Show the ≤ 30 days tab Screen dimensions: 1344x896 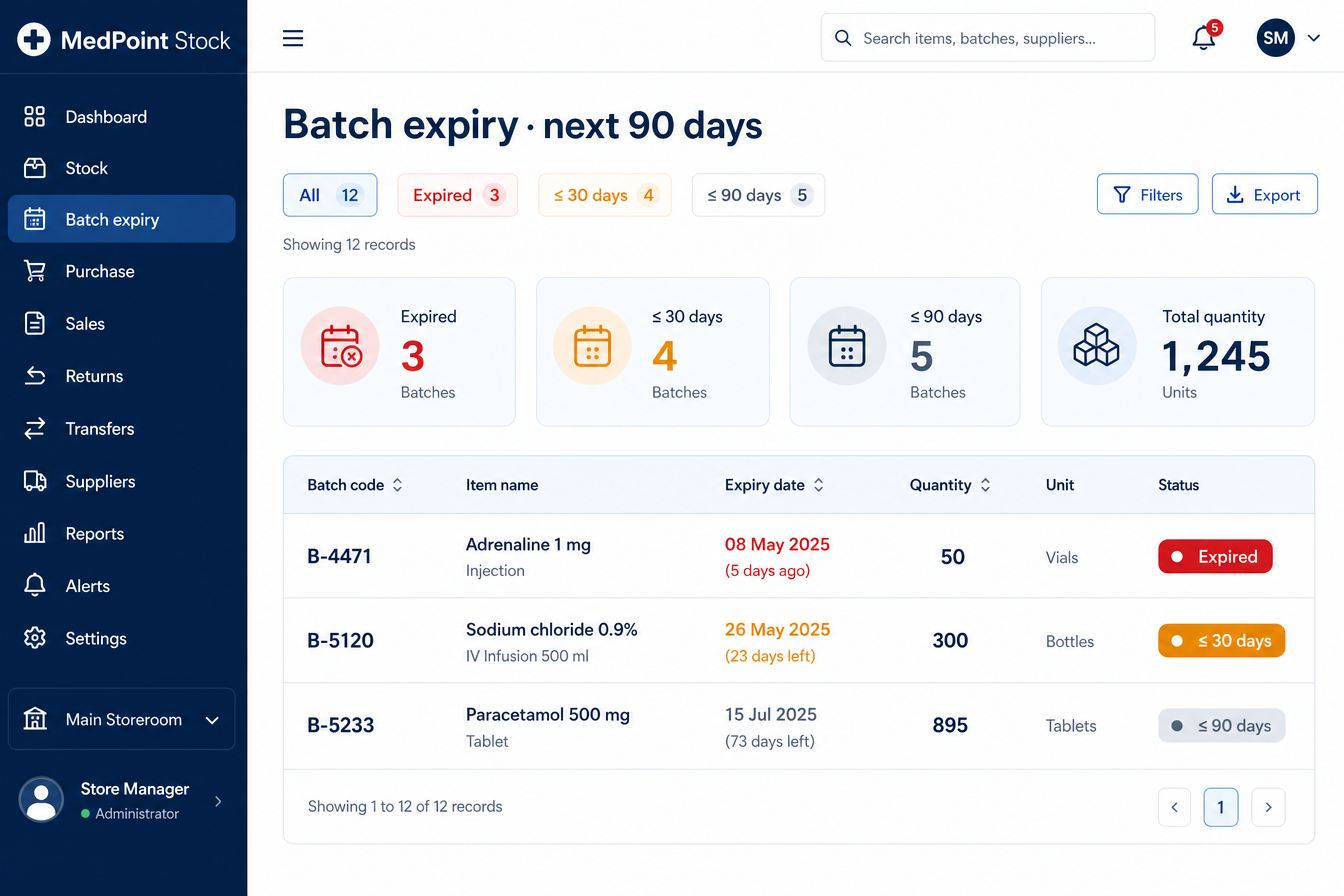pos(605,195)
